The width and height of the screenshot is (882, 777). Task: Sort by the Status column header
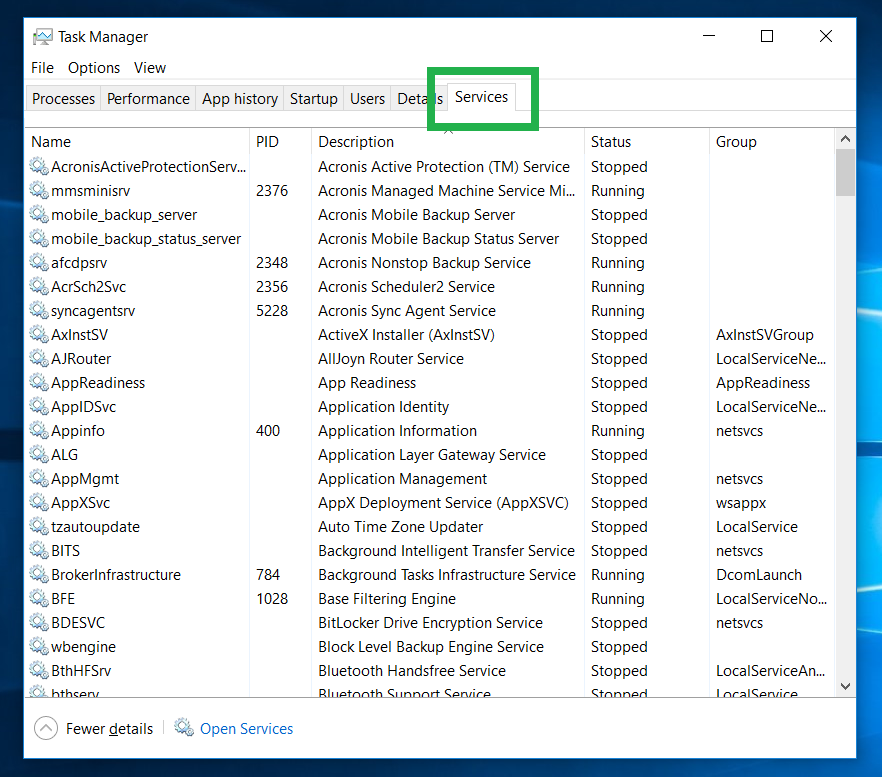pos(647,142)
